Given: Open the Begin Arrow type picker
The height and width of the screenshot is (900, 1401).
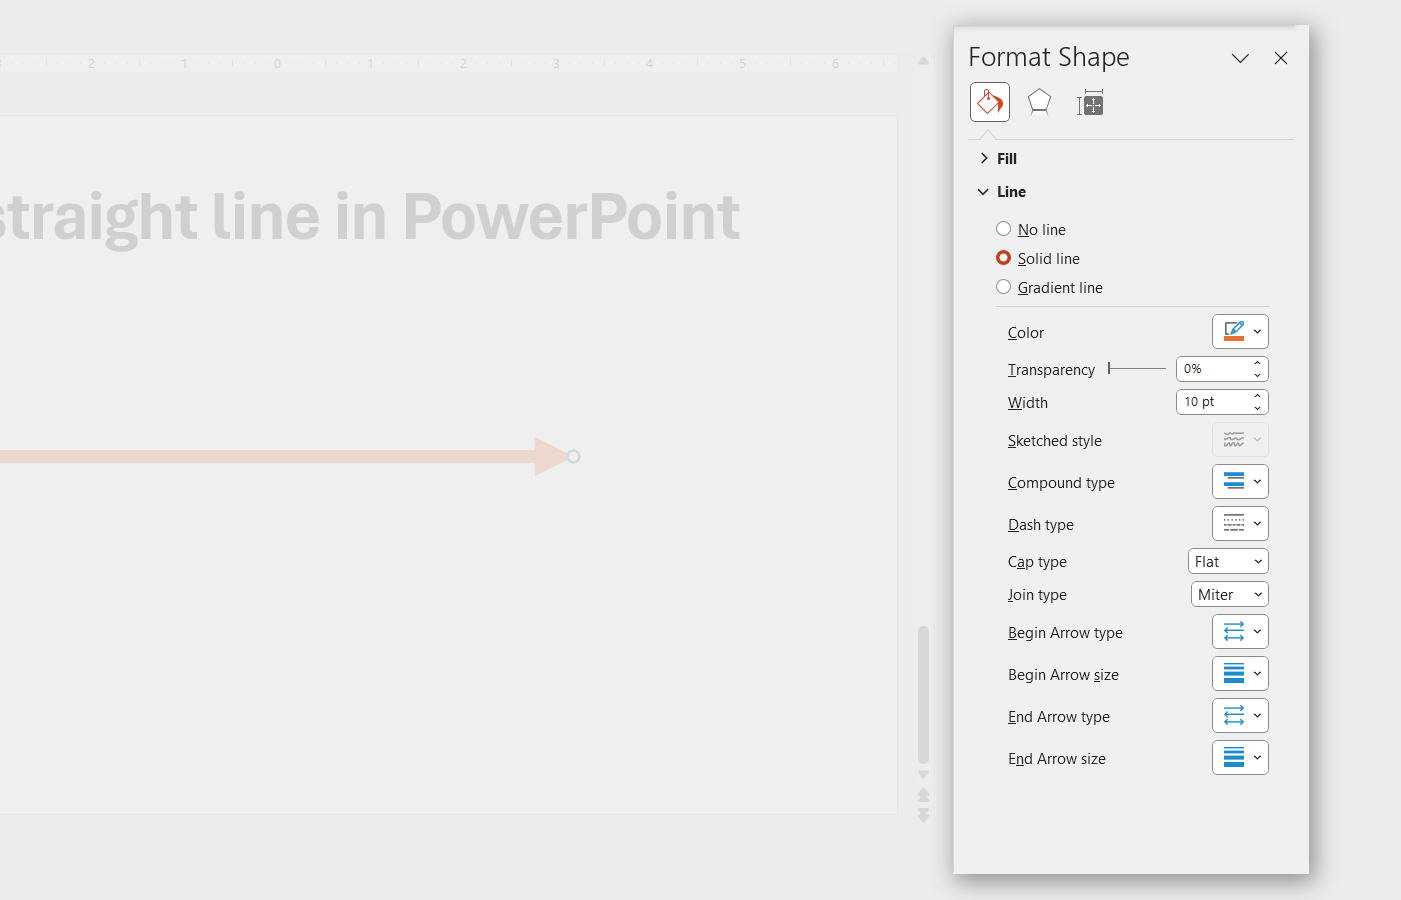Looking at the screenshot, I should pos(1240,631).
